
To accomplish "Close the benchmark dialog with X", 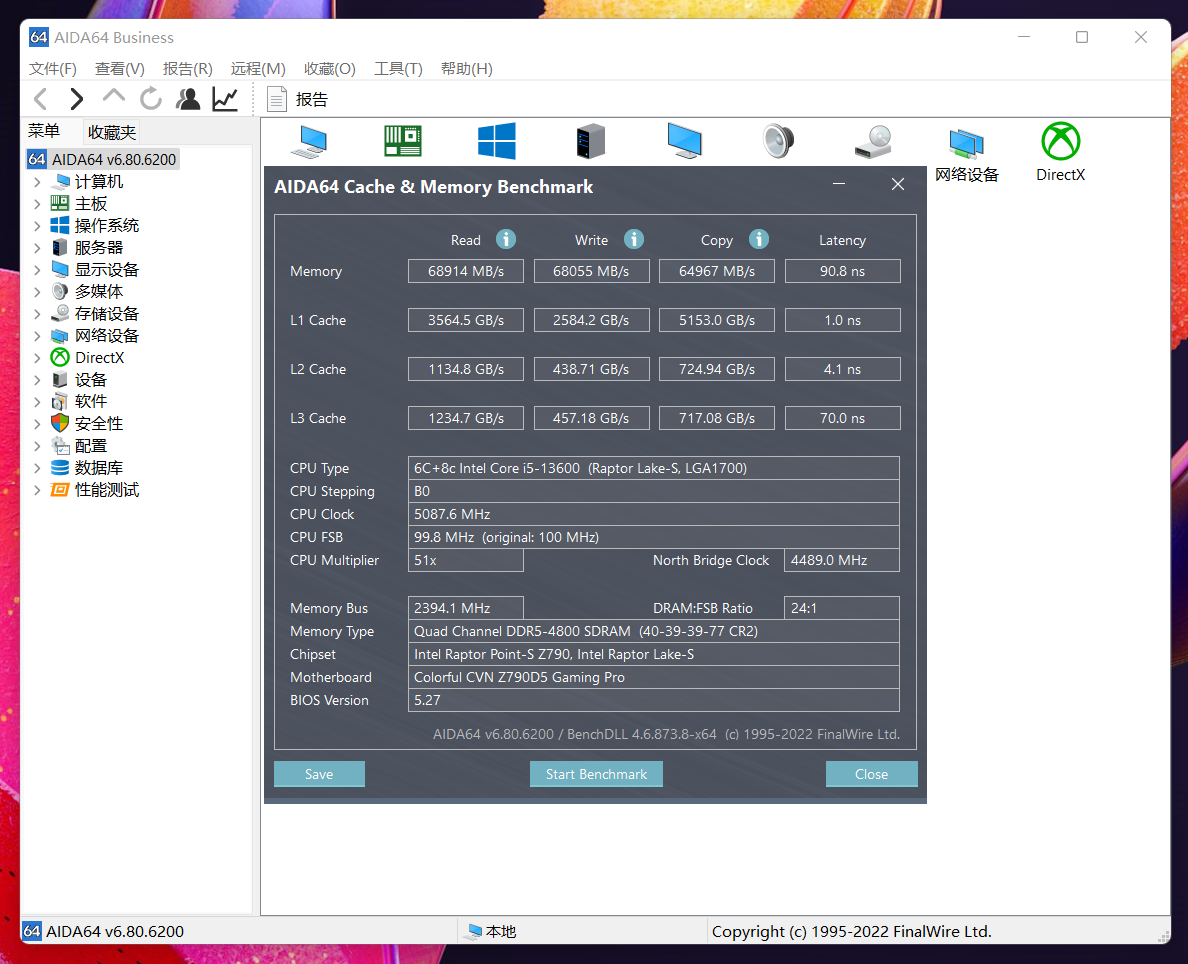I will (898, 184).
